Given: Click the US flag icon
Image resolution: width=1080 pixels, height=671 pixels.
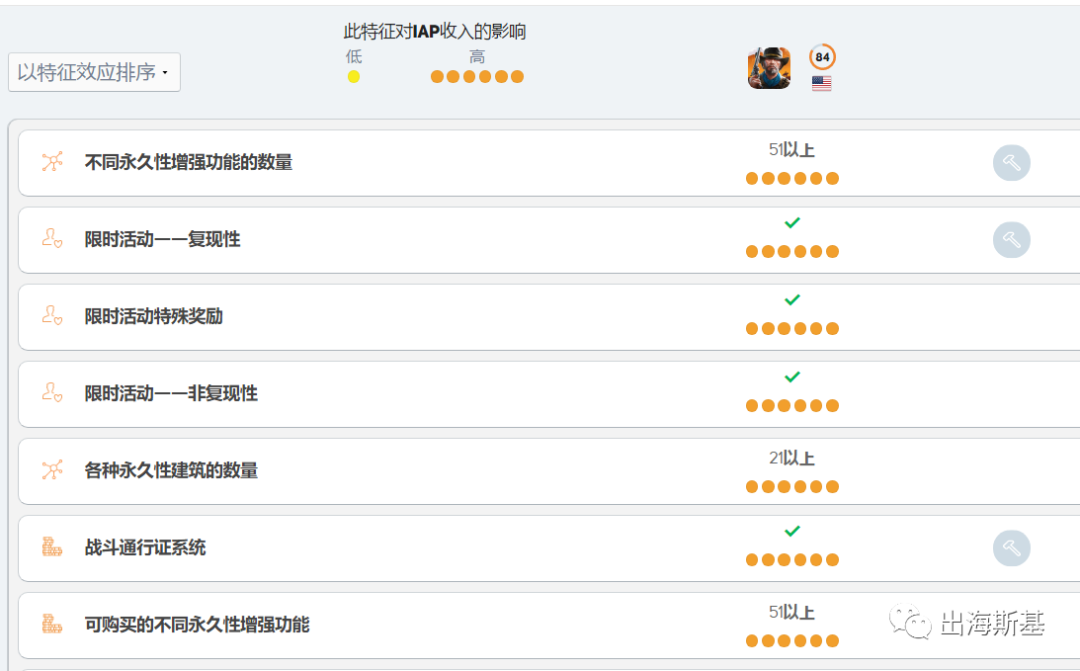Looking at the screenshot, I should (822, 84).
